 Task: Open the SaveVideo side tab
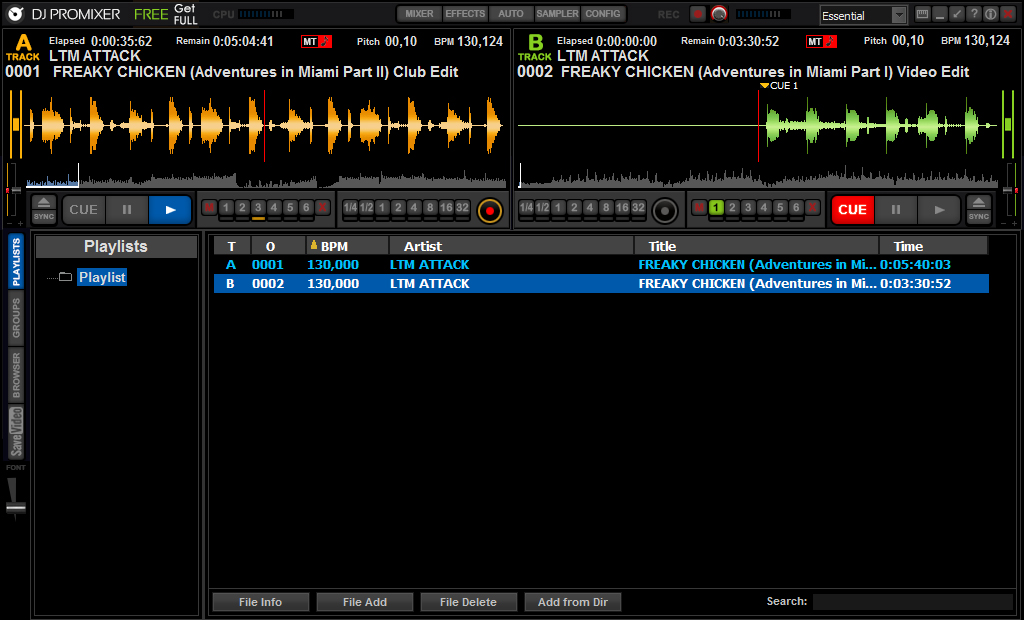click(x=16, y=431)
